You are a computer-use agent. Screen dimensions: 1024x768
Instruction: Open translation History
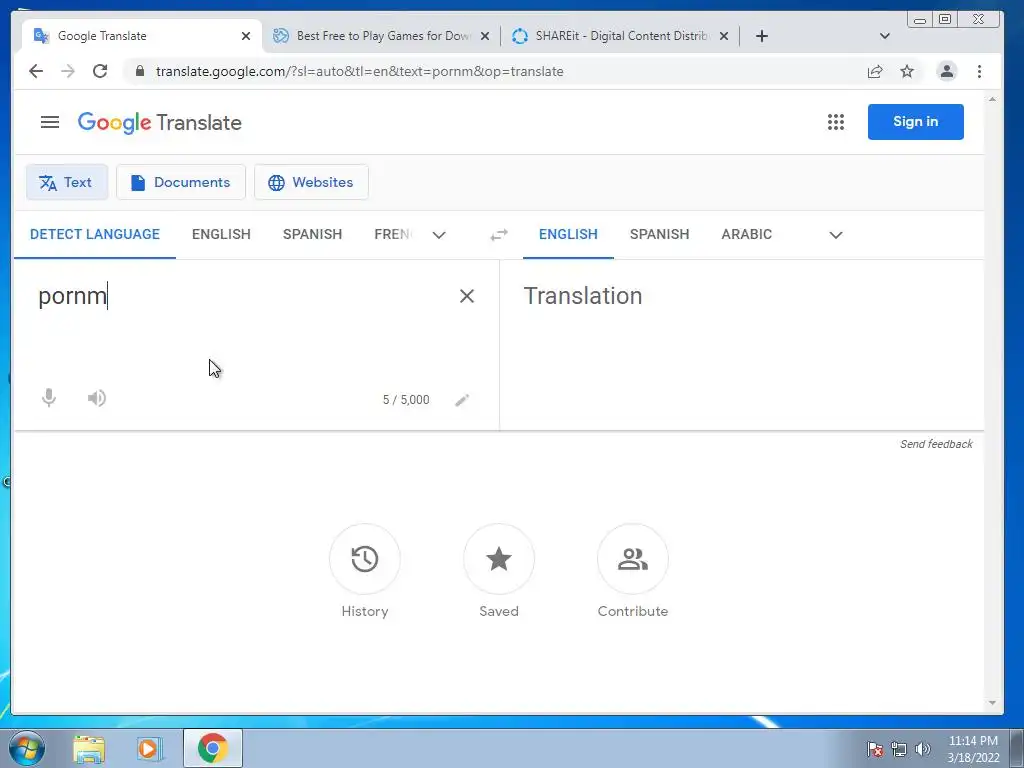pos(364,559)
